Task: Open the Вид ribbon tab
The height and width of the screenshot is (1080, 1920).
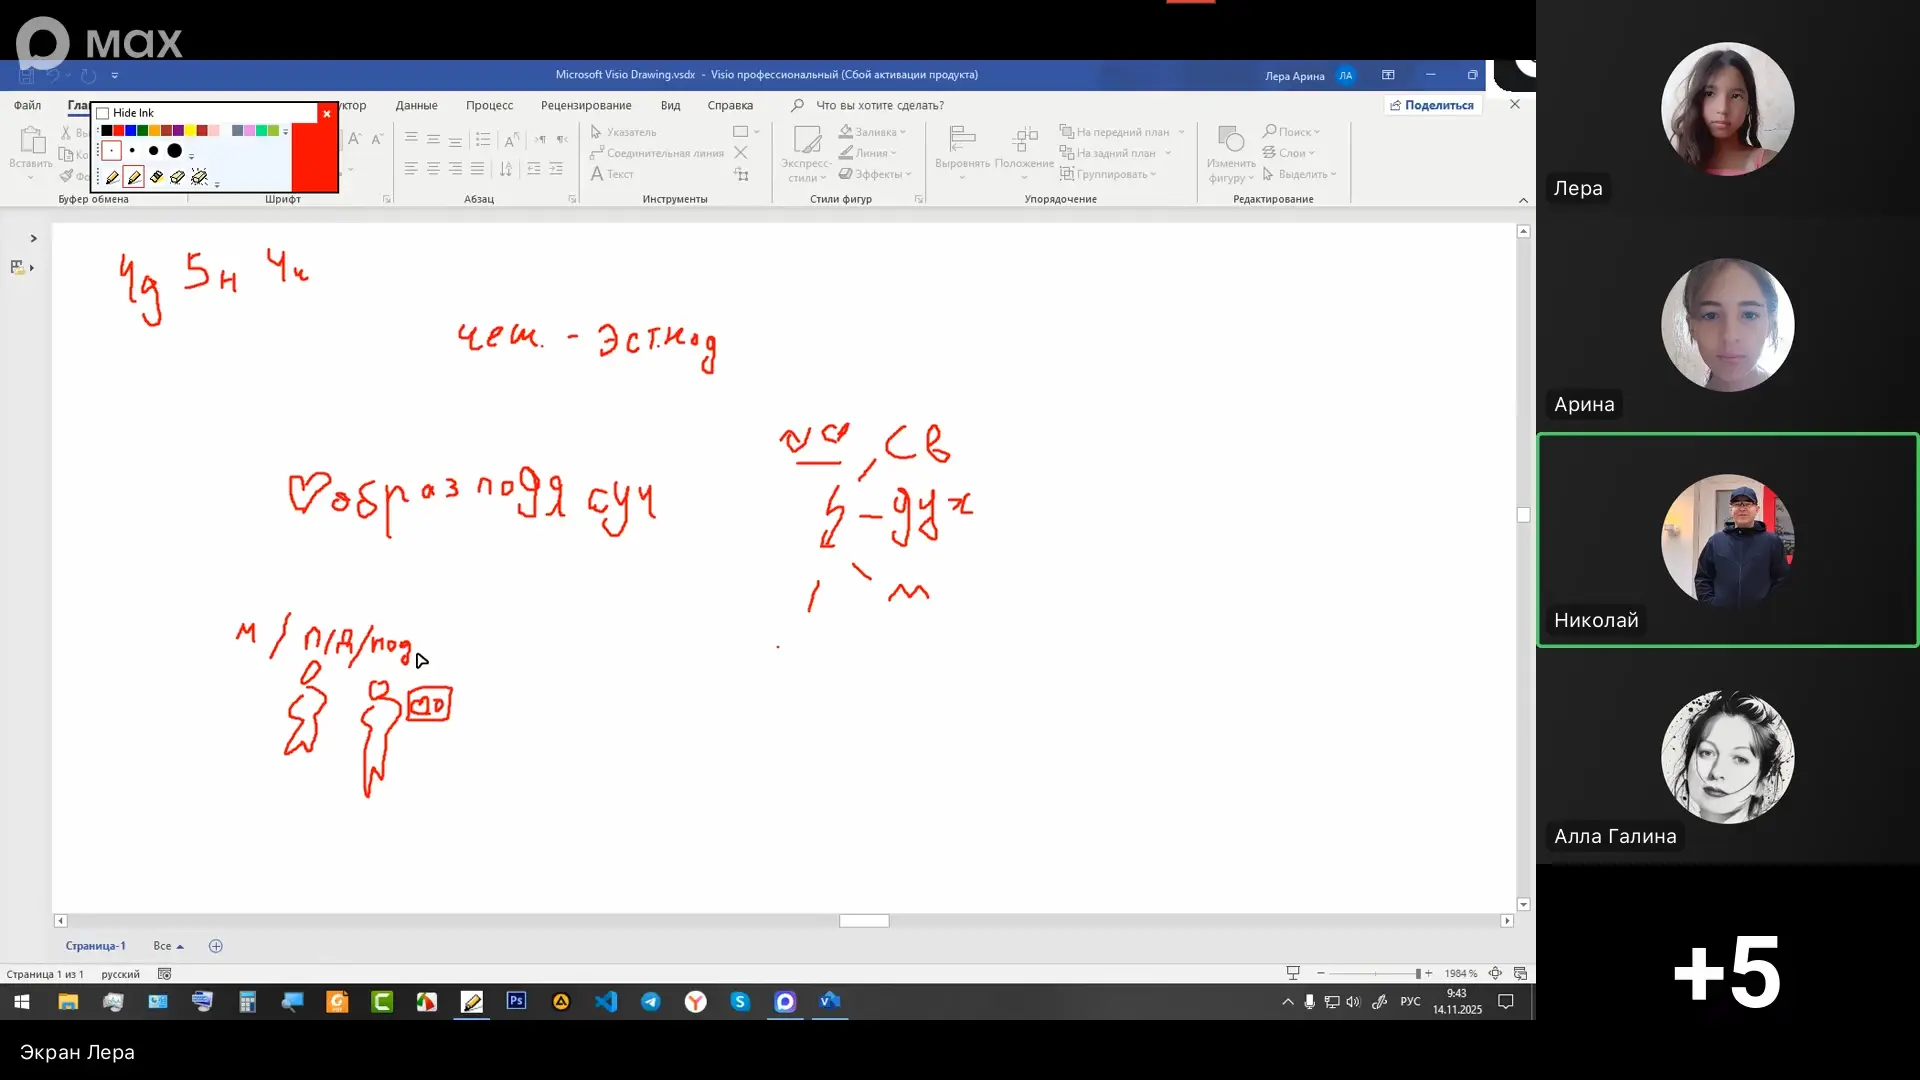Action: [670, 105]
